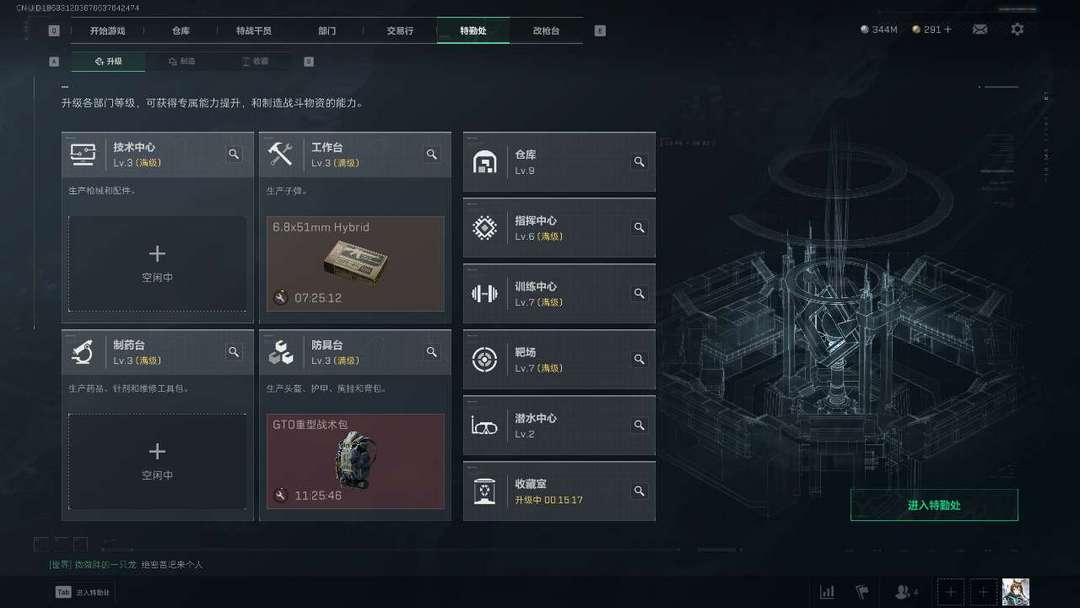Select the 制造 sub-tab

182,61
